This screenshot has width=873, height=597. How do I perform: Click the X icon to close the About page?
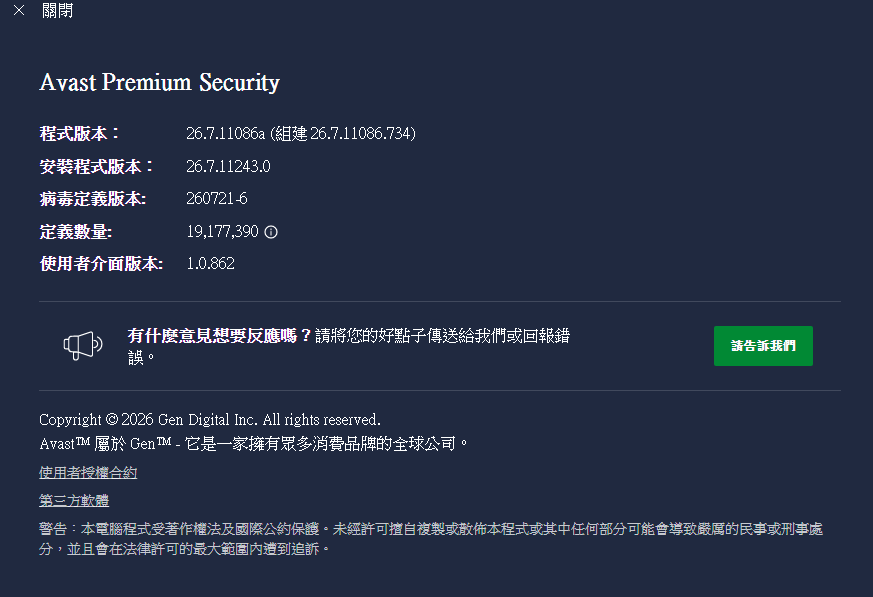19,11
